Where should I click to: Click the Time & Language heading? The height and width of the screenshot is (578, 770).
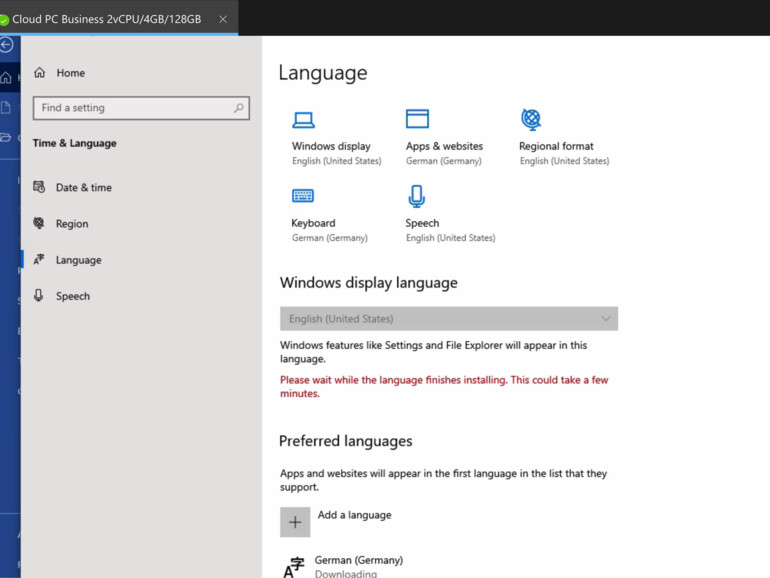click(75, 143)
